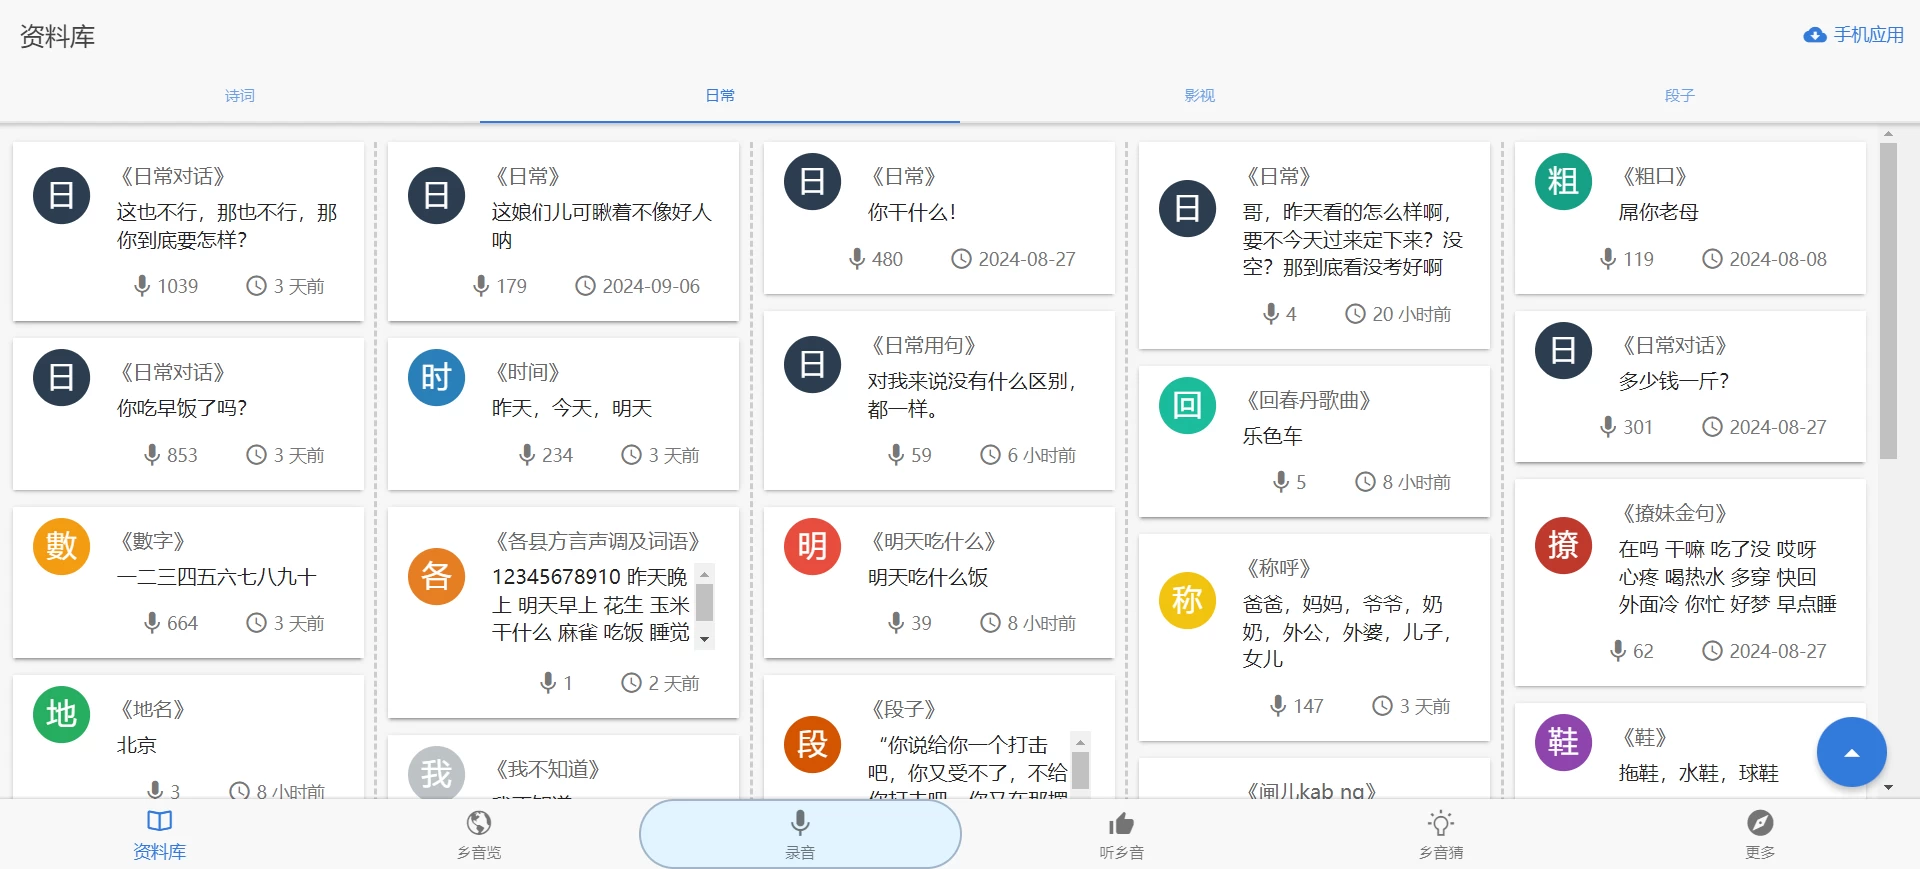This screenshot has height=869, width=1920.
Task: Open 乡音猜 lightbulb navigation item
Action: coord(1441,835)
